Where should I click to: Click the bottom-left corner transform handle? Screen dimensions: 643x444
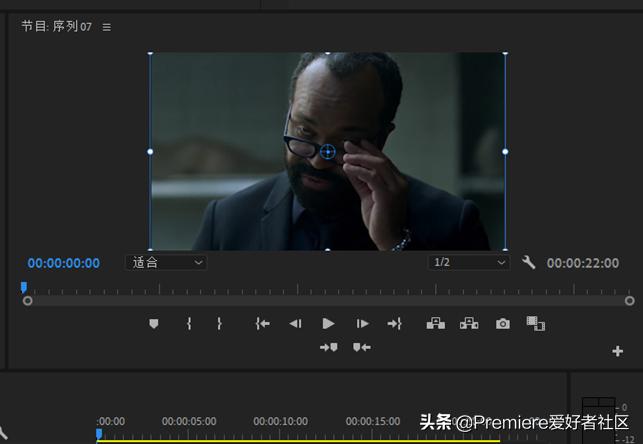150,249
